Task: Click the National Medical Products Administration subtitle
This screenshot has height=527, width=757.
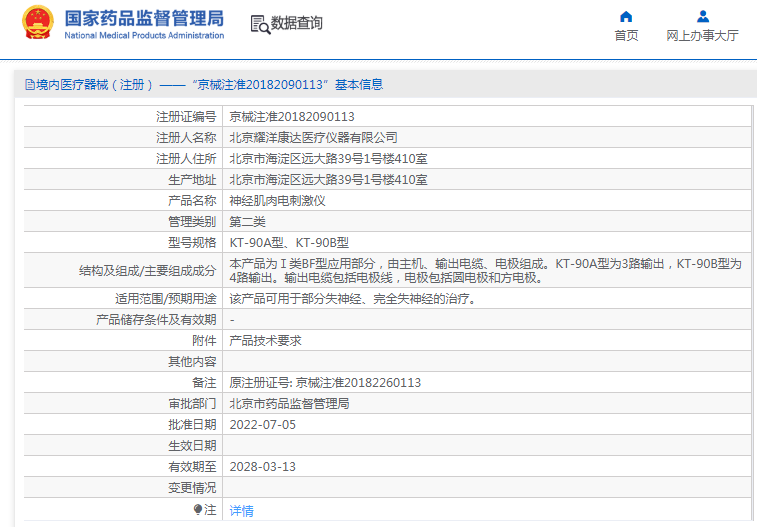Action: pos(144,36)
